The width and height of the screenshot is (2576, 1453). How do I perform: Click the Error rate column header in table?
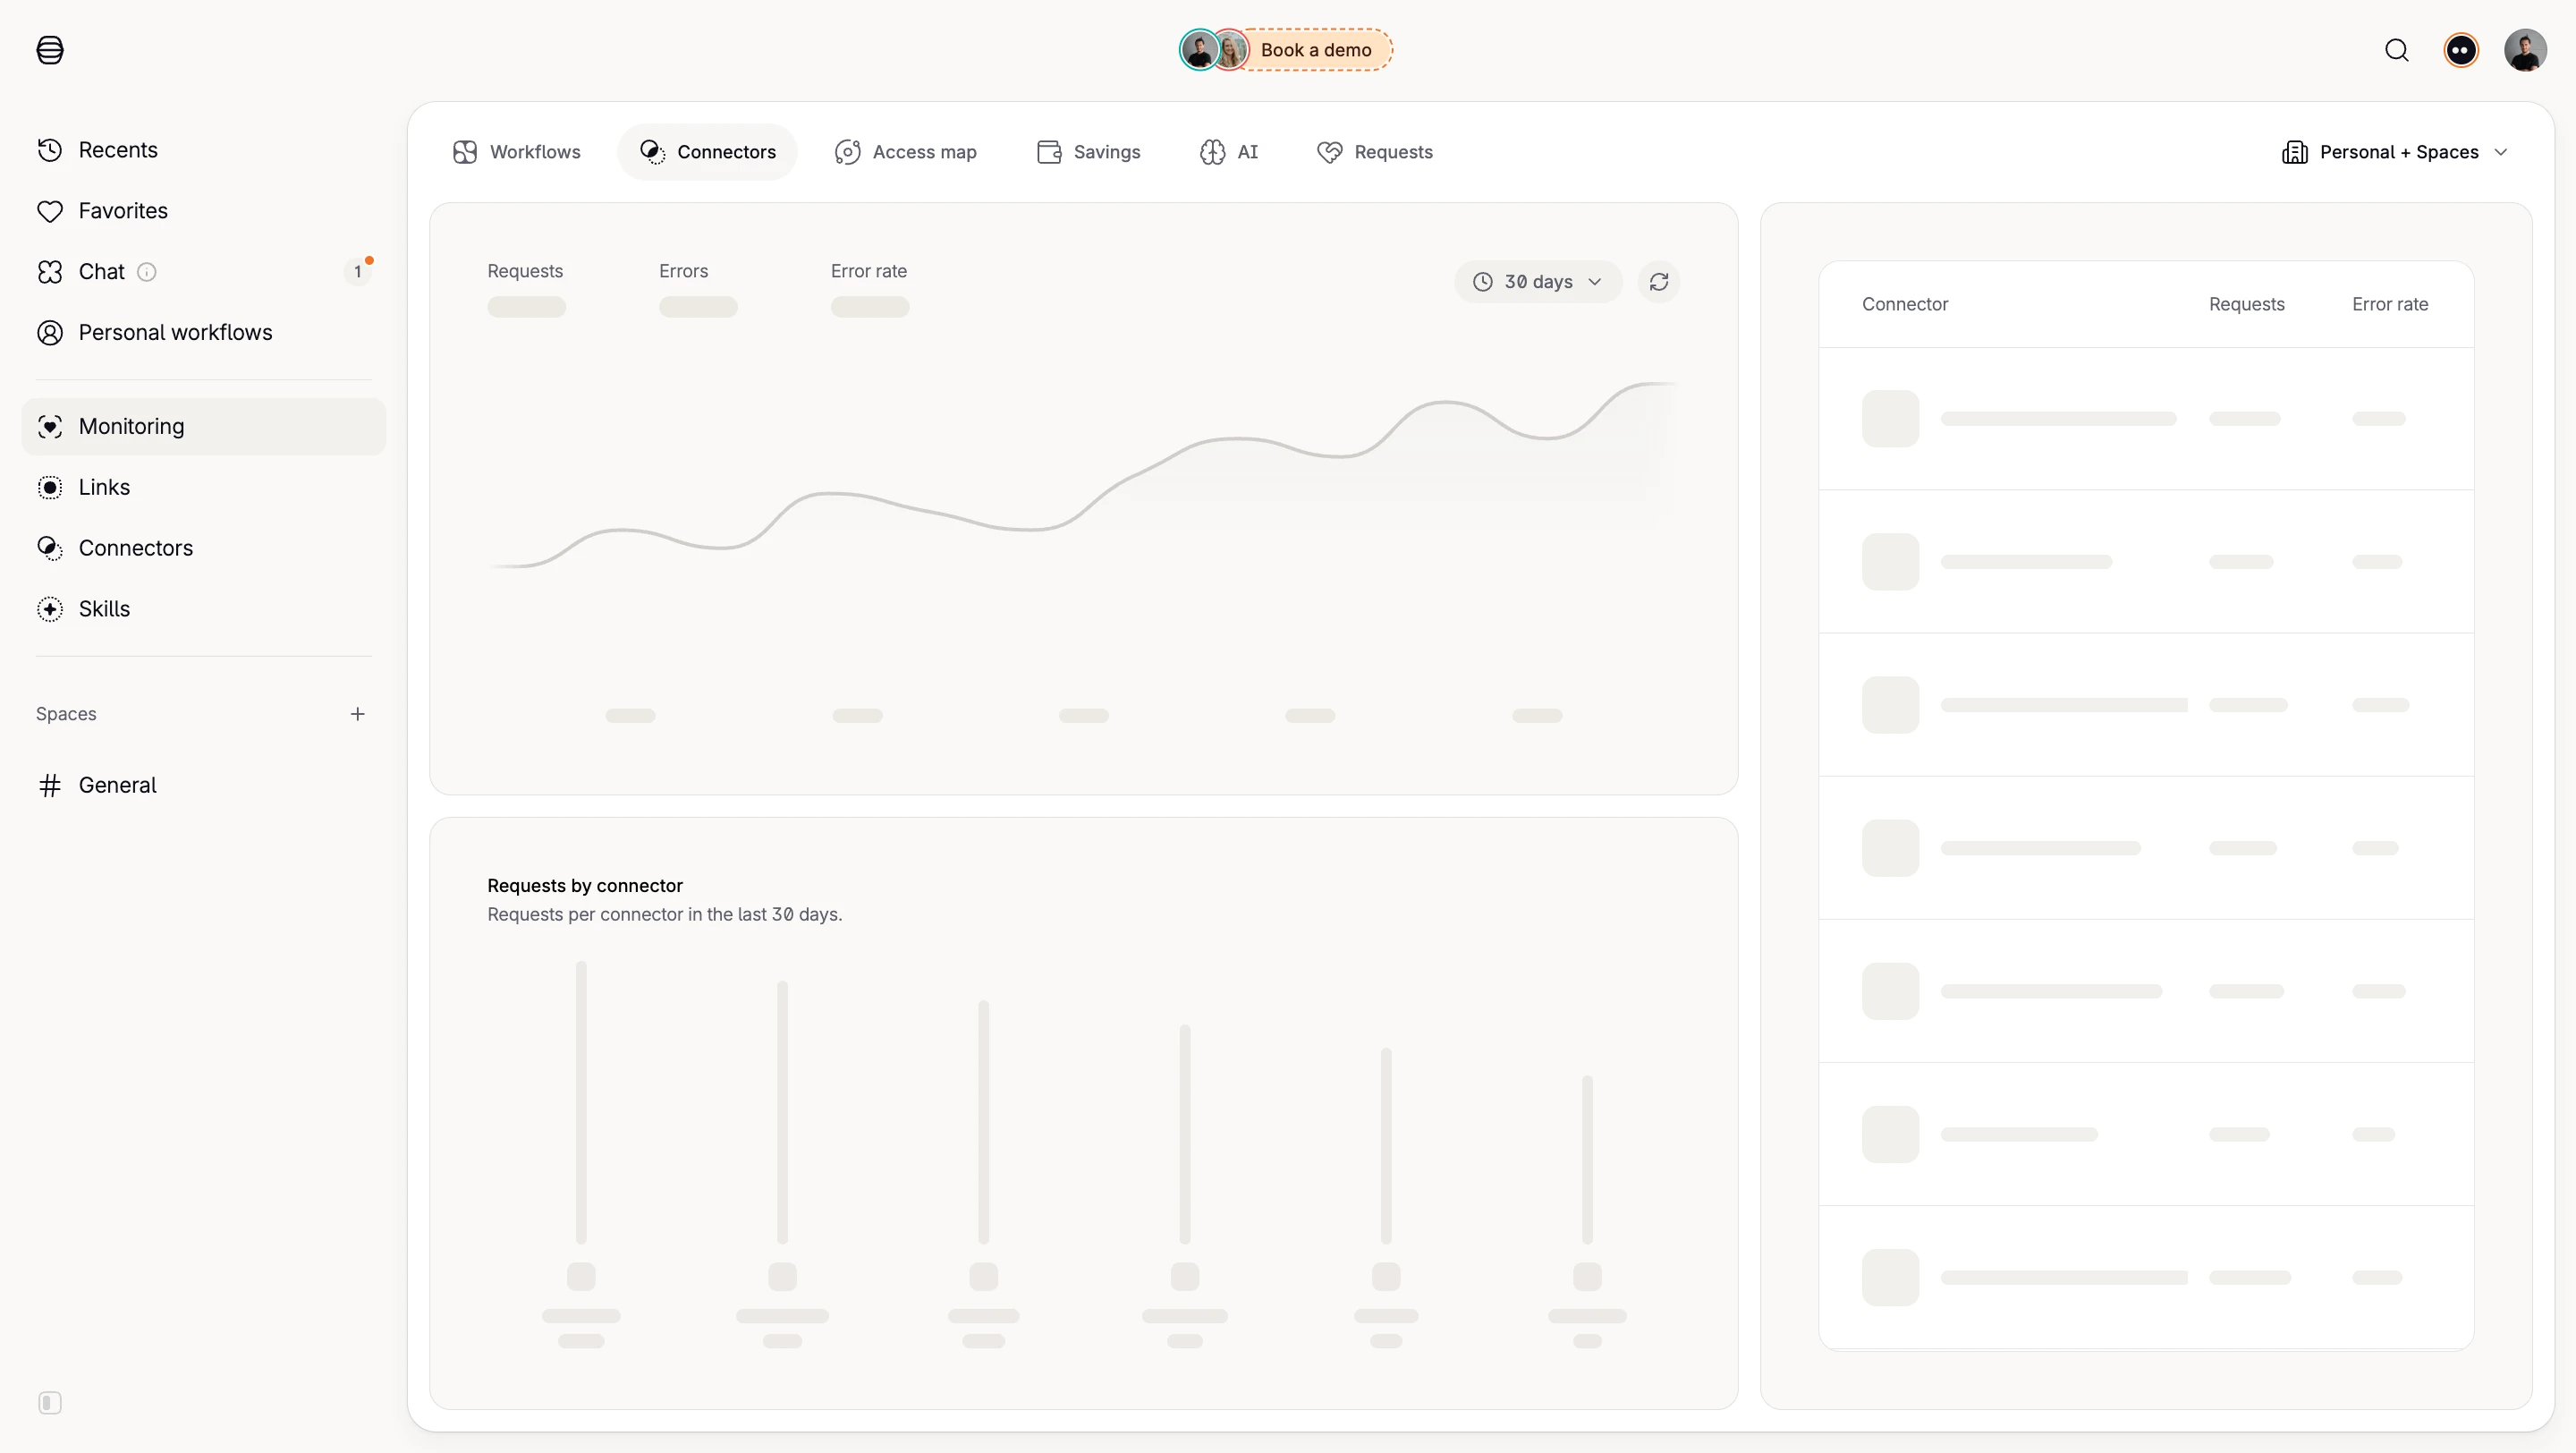pos(2390,304)
